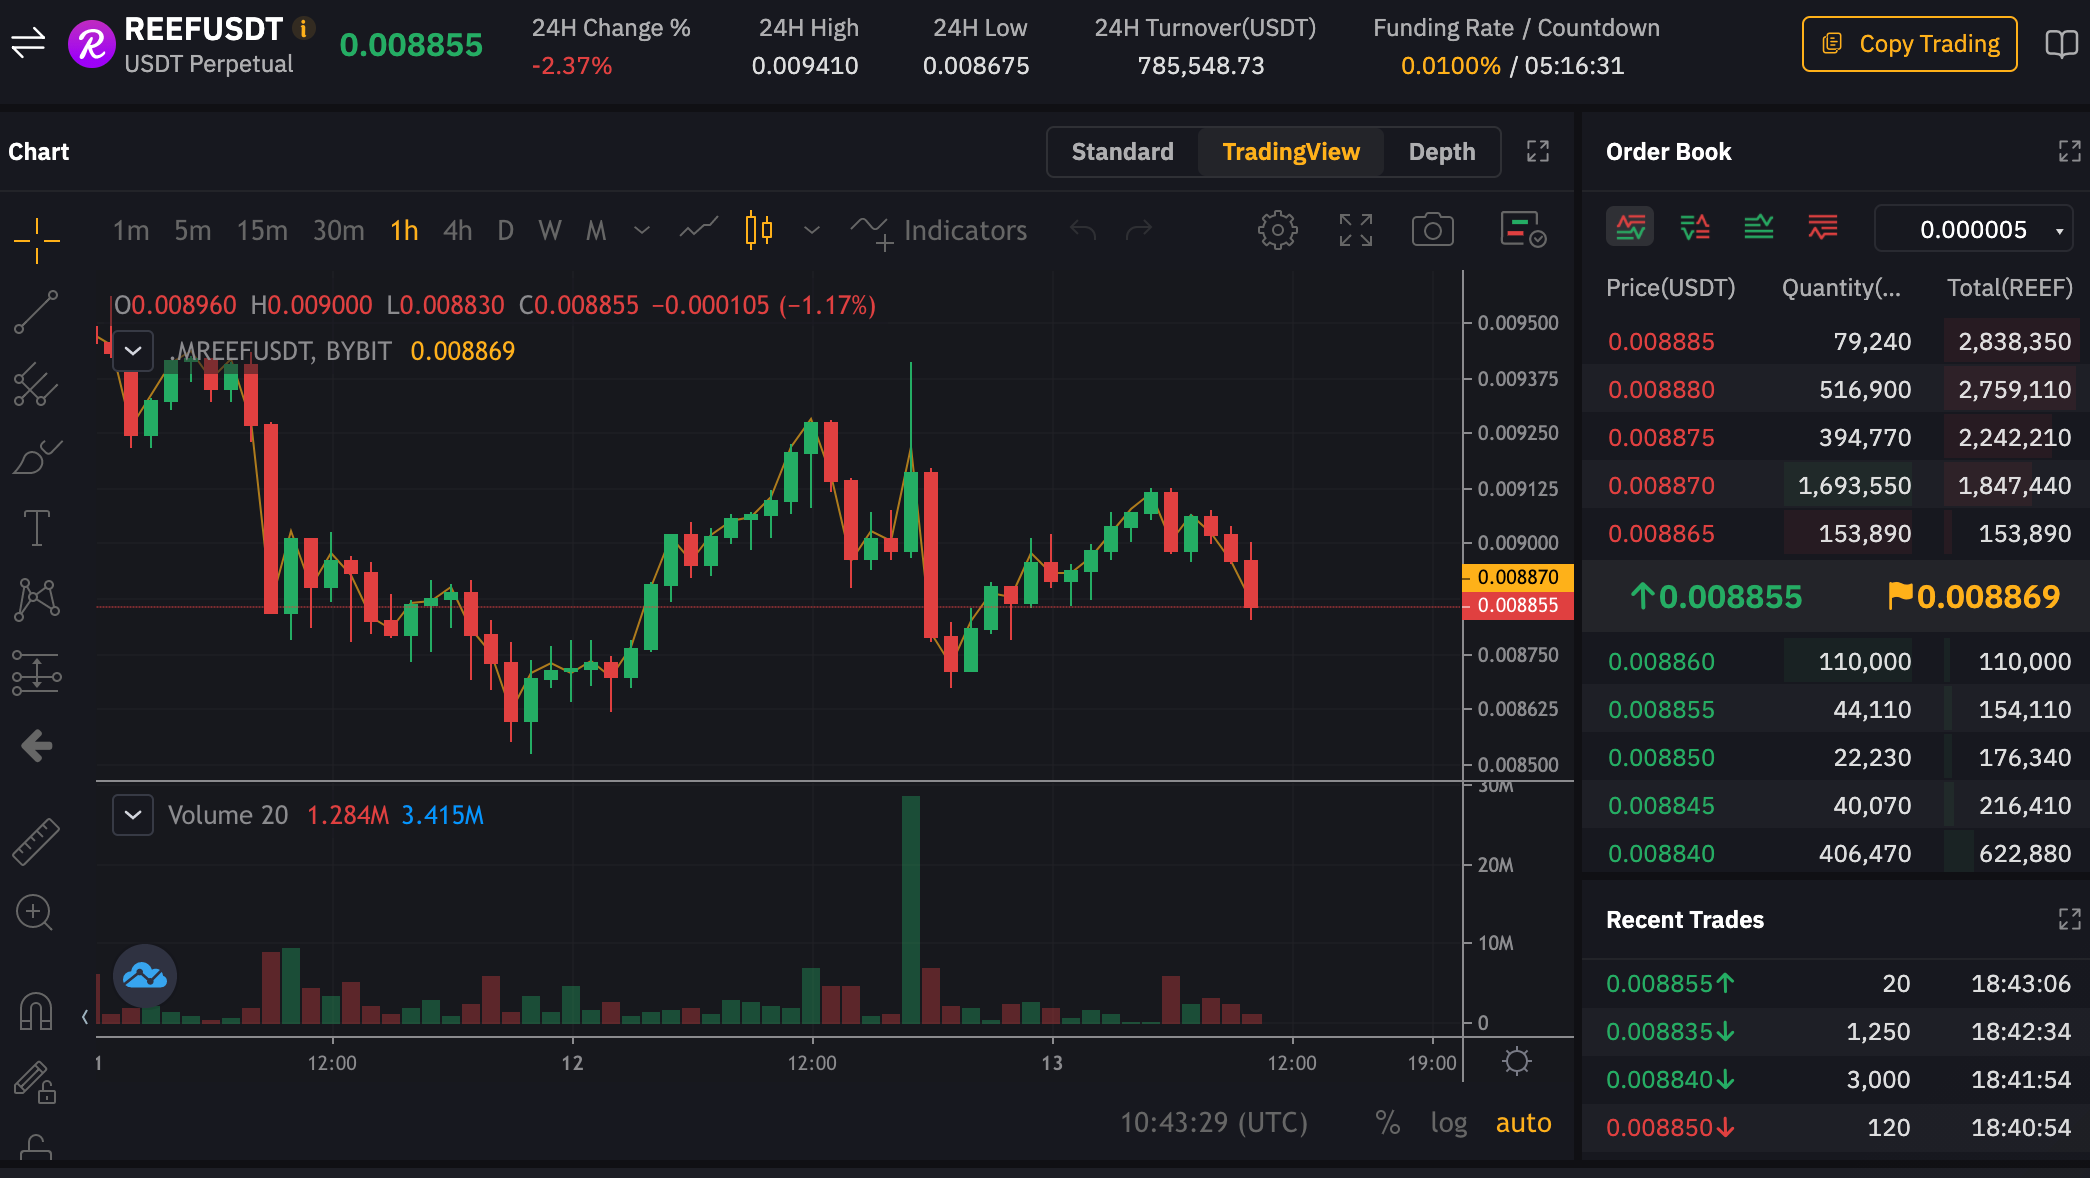Expand the chart to fullscreen
The width and height of the screenshot is (2090, 1178).
point(1538,151)
